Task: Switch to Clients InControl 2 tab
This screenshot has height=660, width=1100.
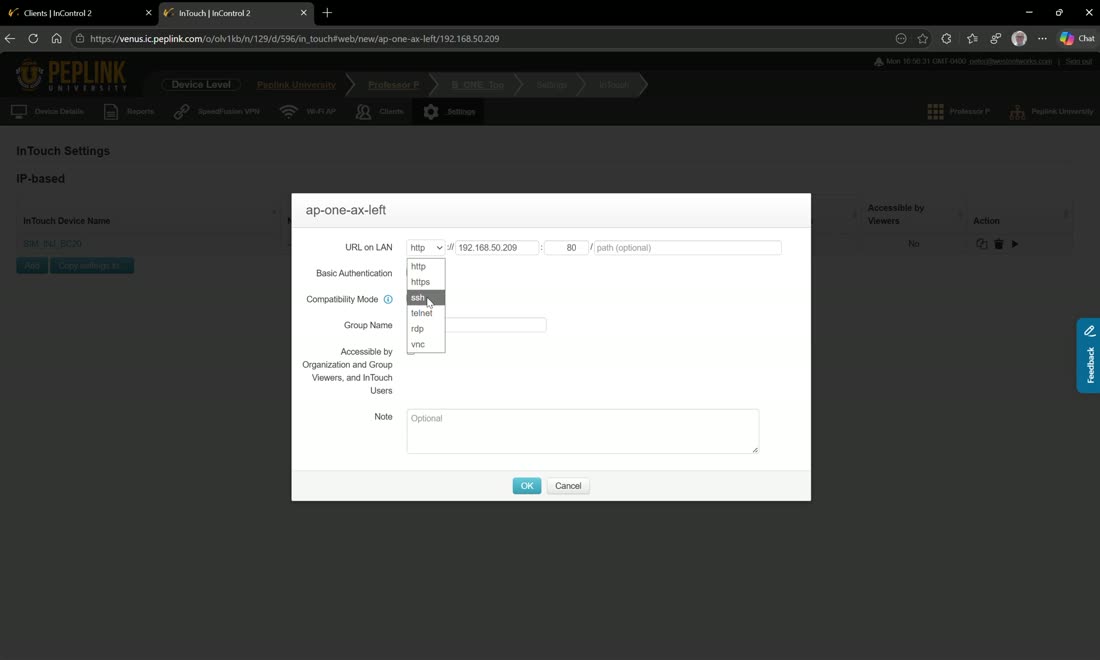Action: click(77, 13)
